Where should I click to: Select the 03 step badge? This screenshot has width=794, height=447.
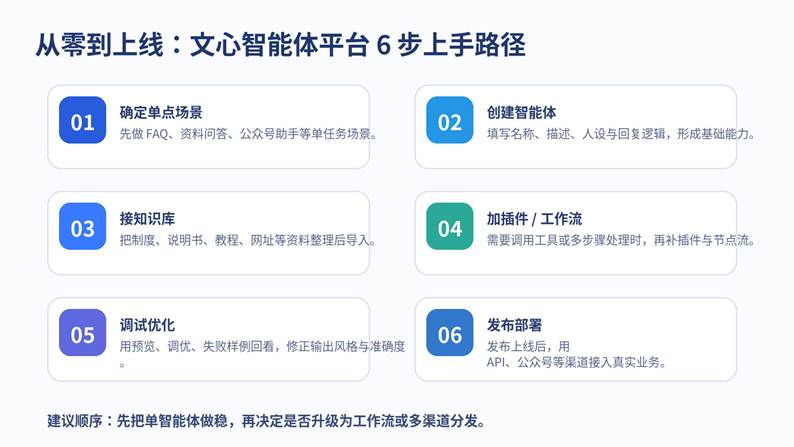82,227
